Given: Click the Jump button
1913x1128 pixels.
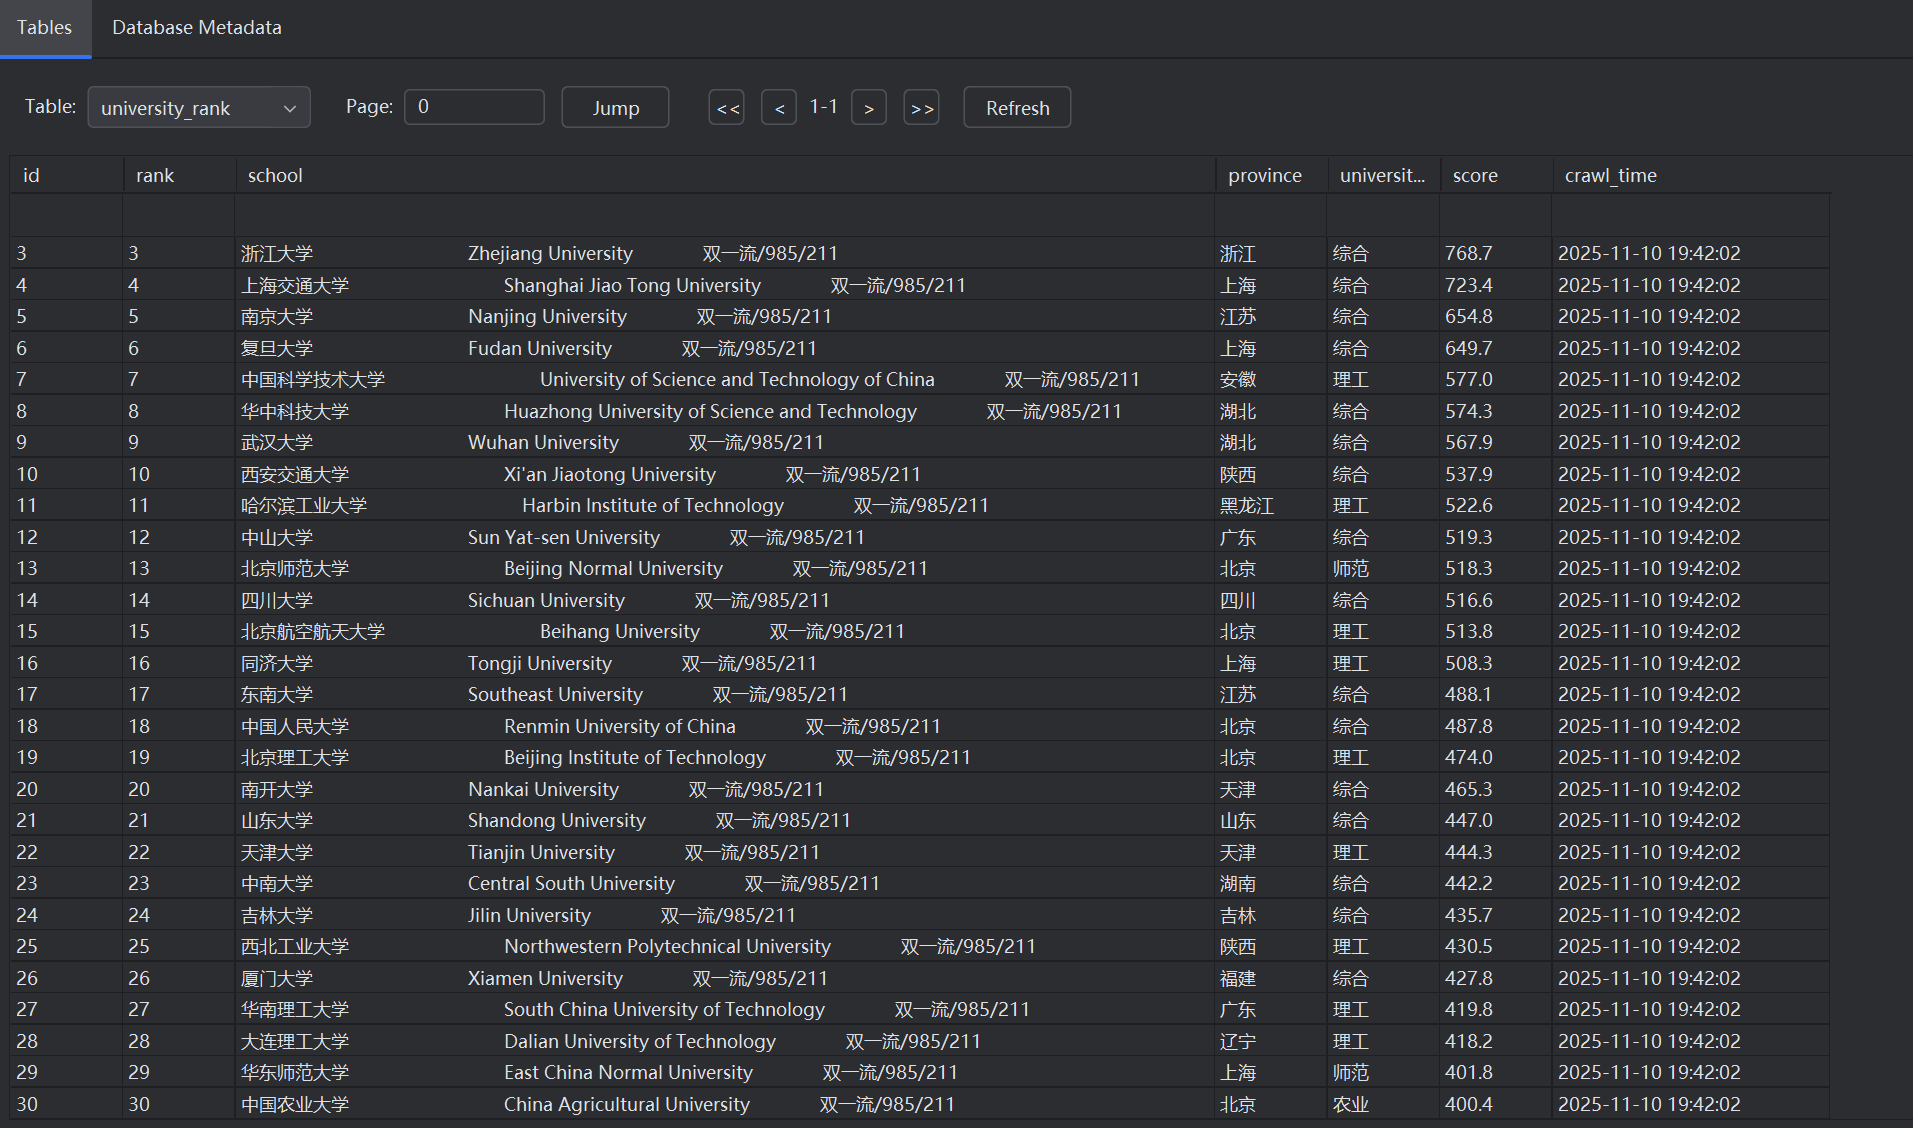Looking at the screenshot, I should tap(615, 108).
